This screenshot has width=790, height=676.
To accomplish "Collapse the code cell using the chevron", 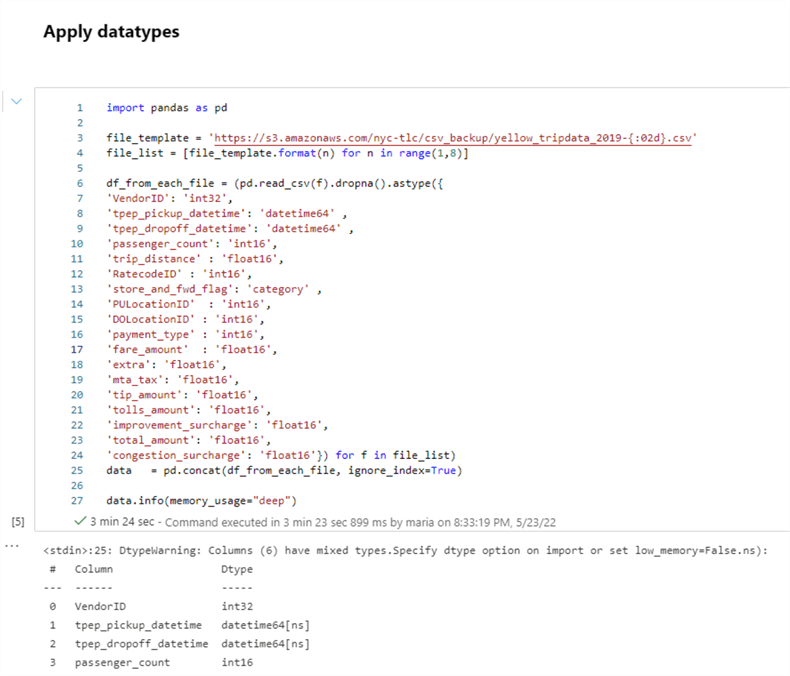I will point(17,101).
